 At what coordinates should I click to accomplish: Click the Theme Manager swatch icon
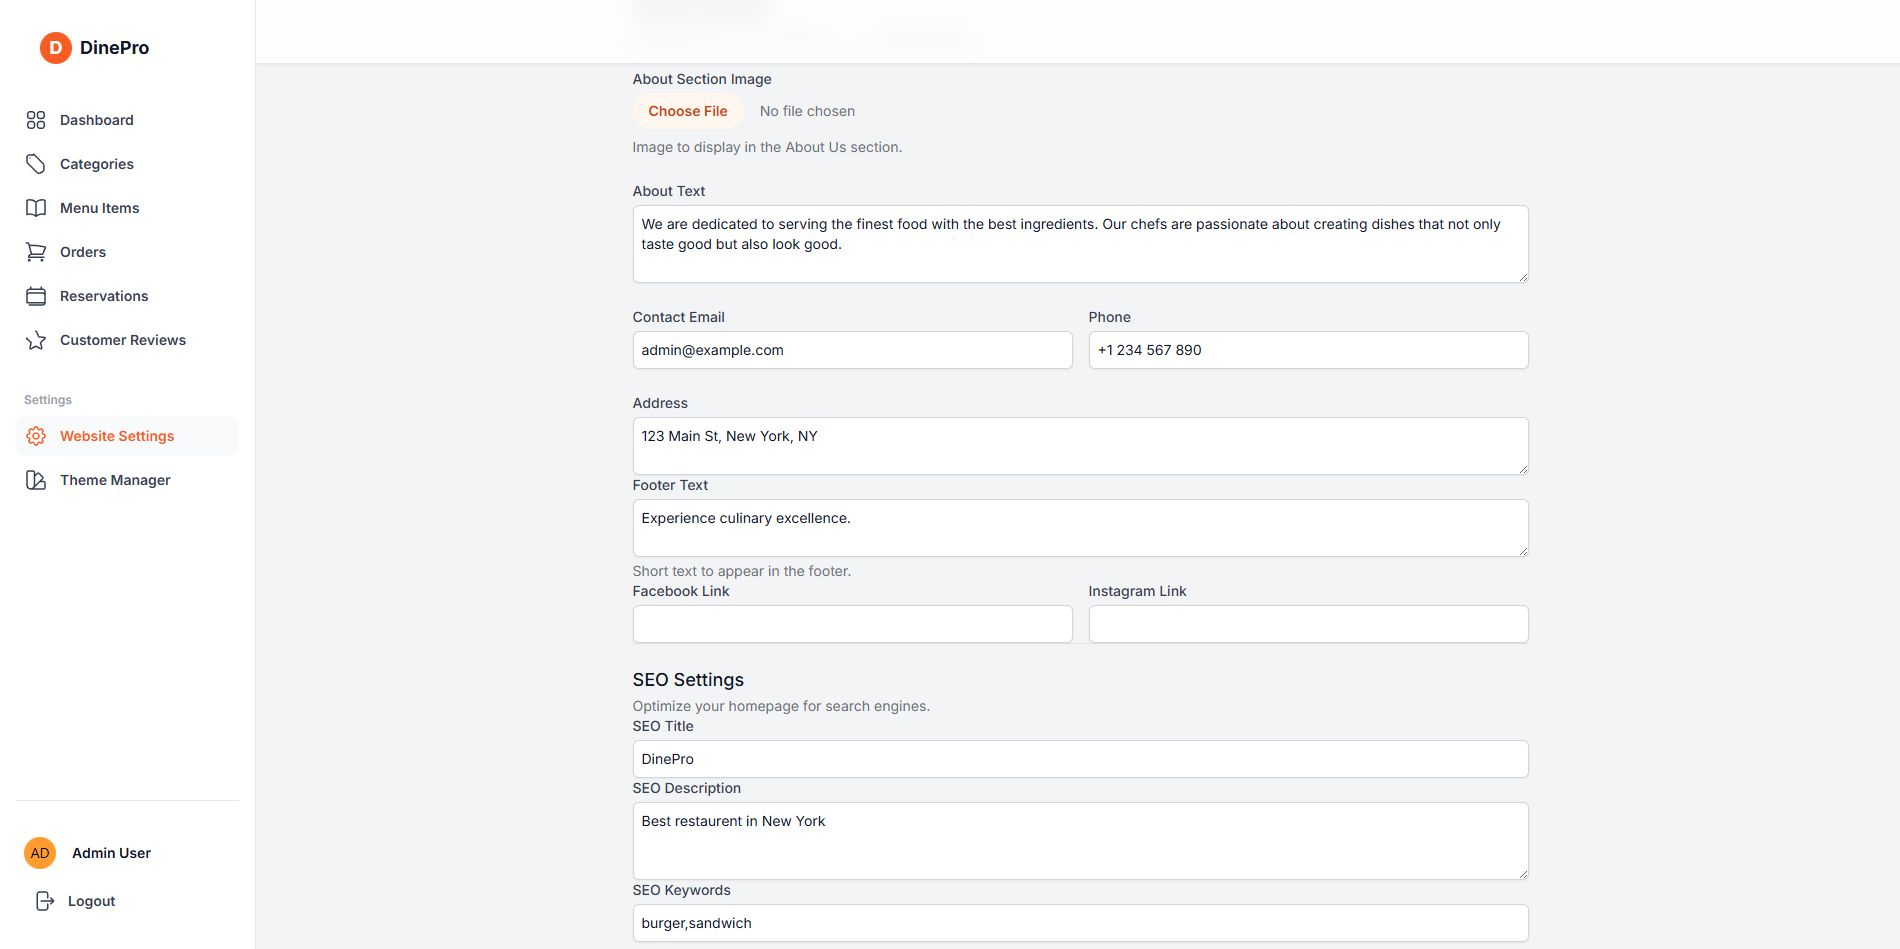tap(36, 480)
